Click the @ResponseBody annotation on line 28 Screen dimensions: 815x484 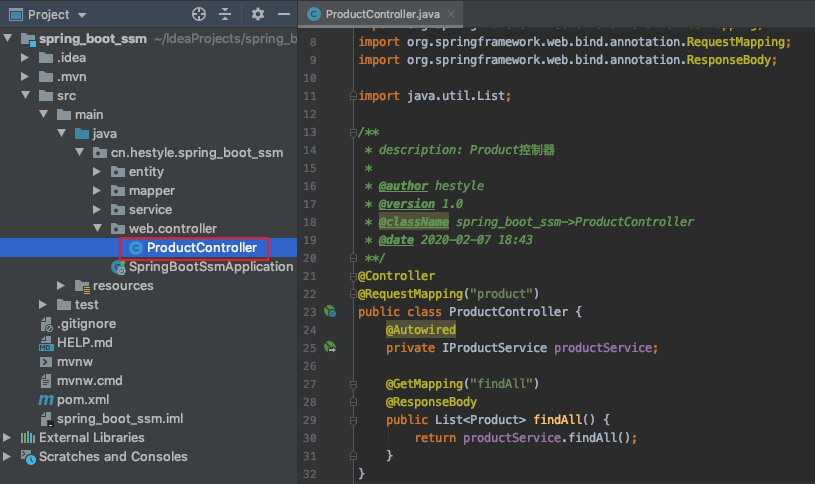[x=431, y=402]
